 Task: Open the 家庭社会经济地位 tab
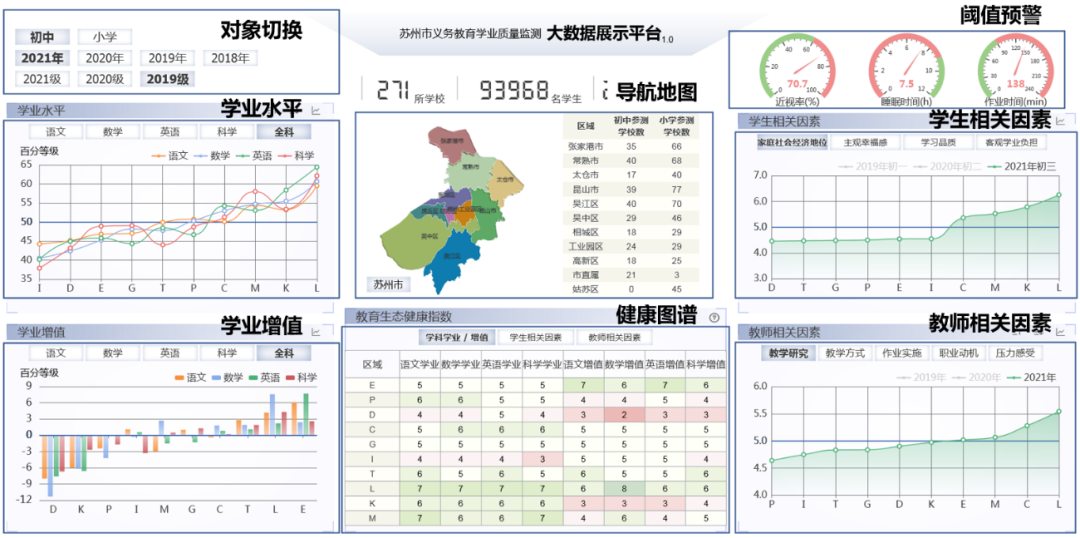792,143
